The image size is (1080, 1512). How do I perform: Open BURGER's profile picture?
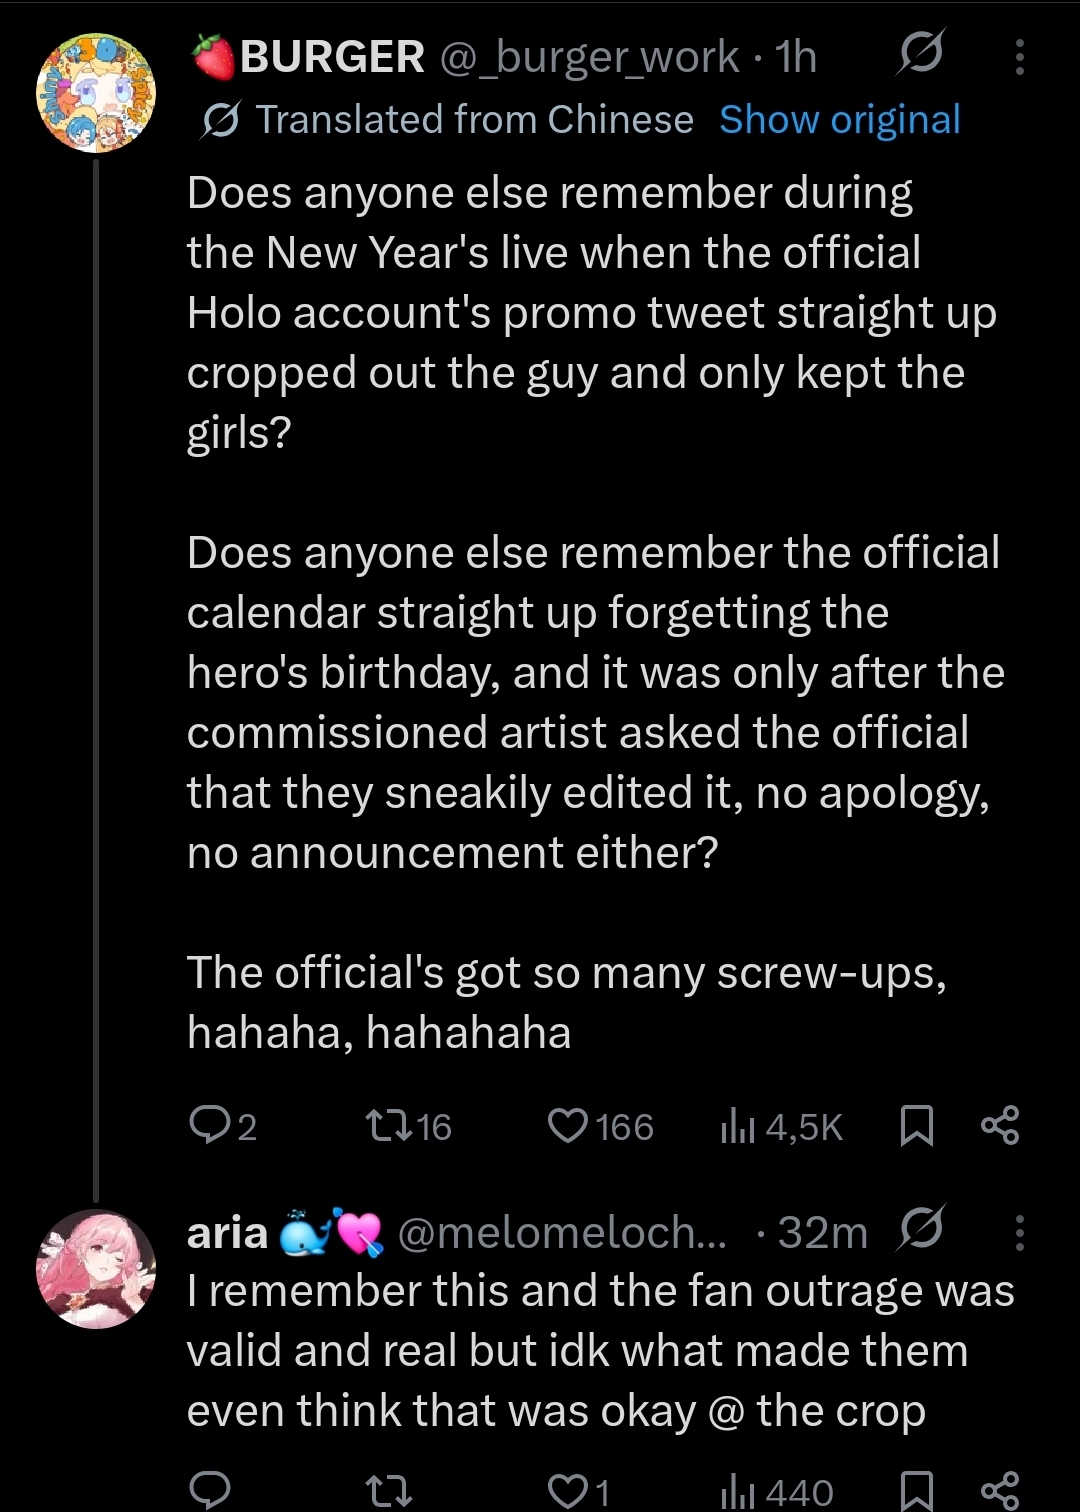coord(96,93)
